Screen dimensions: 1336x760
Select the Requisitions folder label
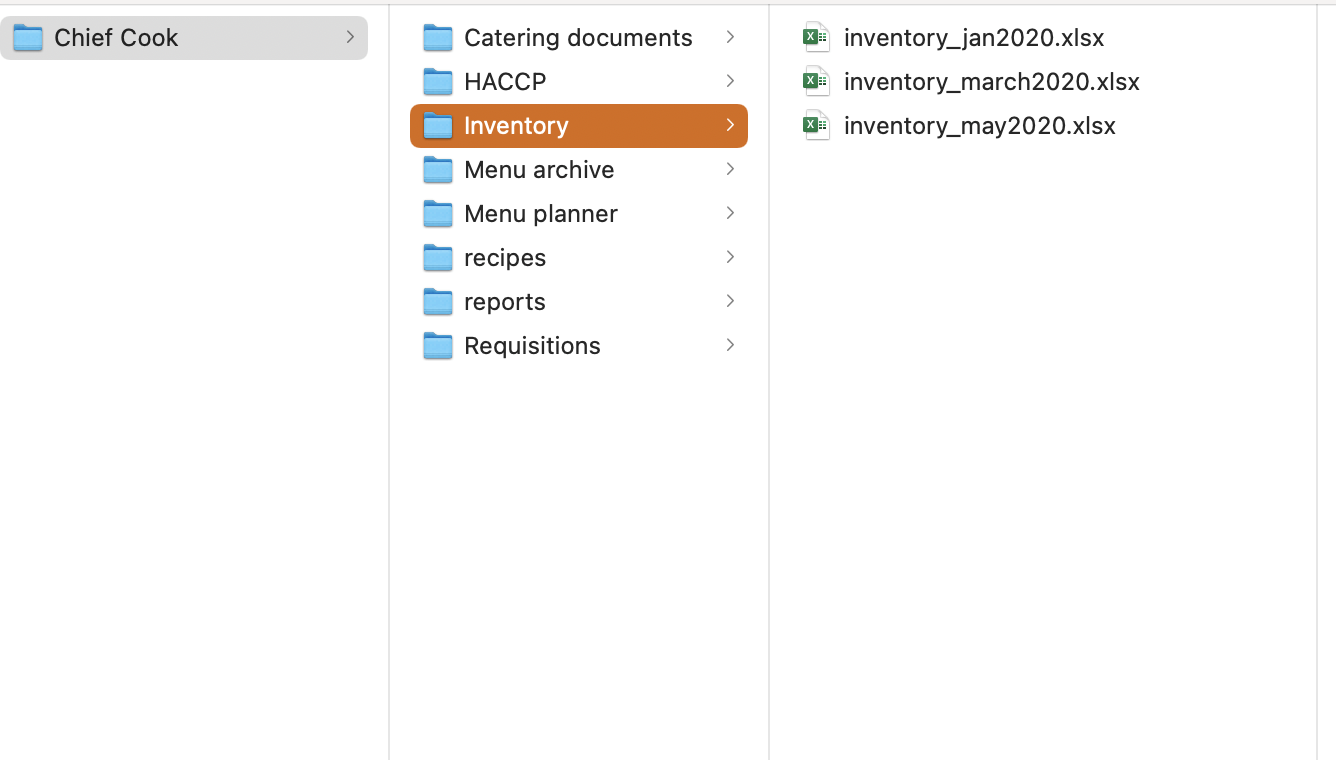pyautogui.click(x=532, y=346)
